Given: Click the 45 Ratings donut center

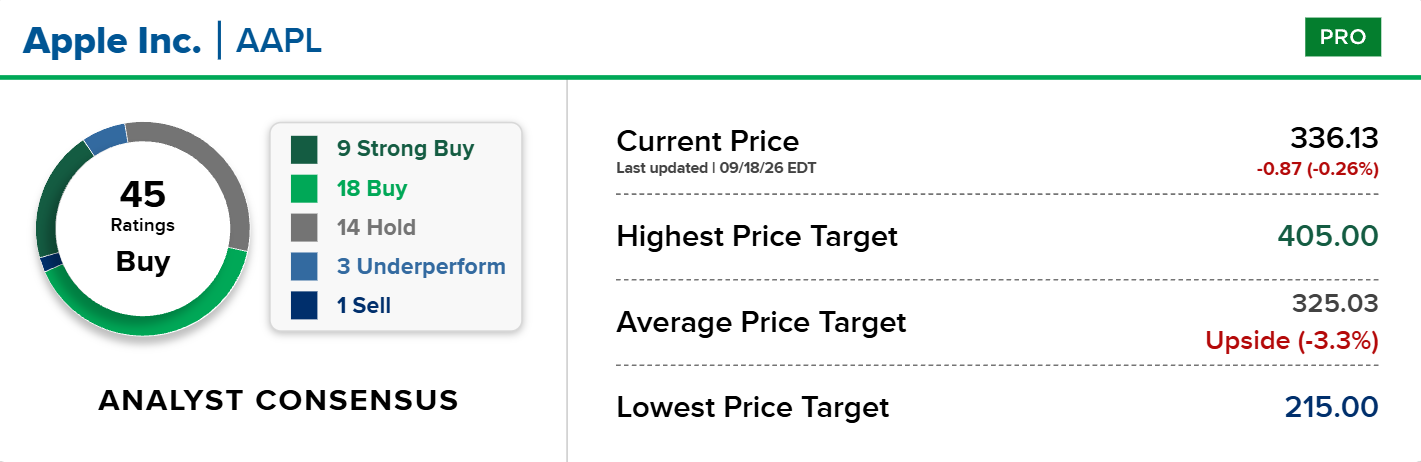Looking at the screenshot, I should pyautogui.click(x=143, y=228).
